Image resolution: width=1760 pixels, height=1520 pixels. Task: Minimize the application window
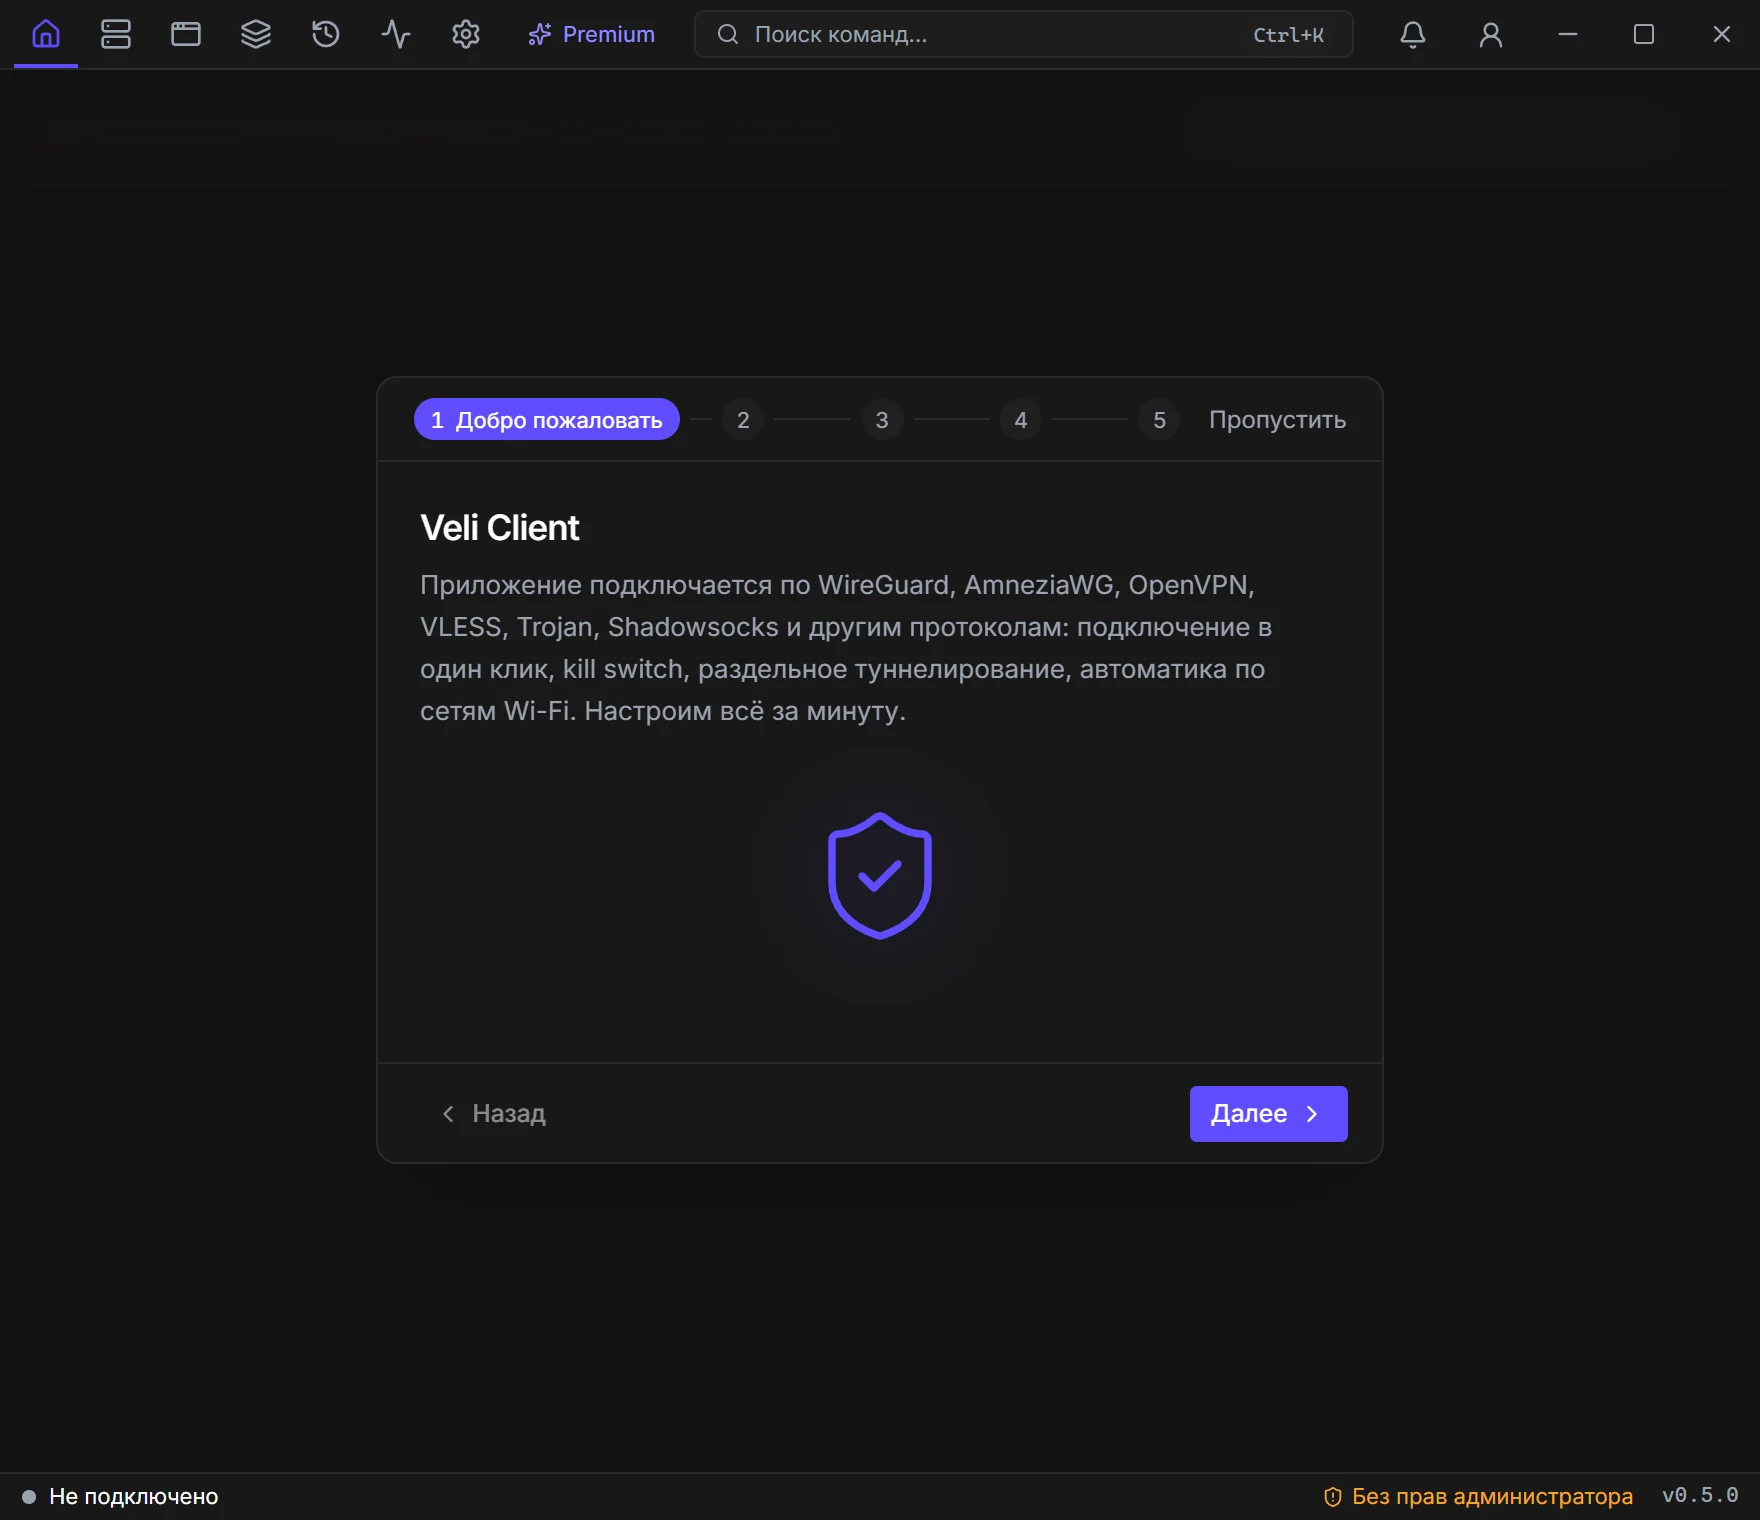tap(1567, 34)
